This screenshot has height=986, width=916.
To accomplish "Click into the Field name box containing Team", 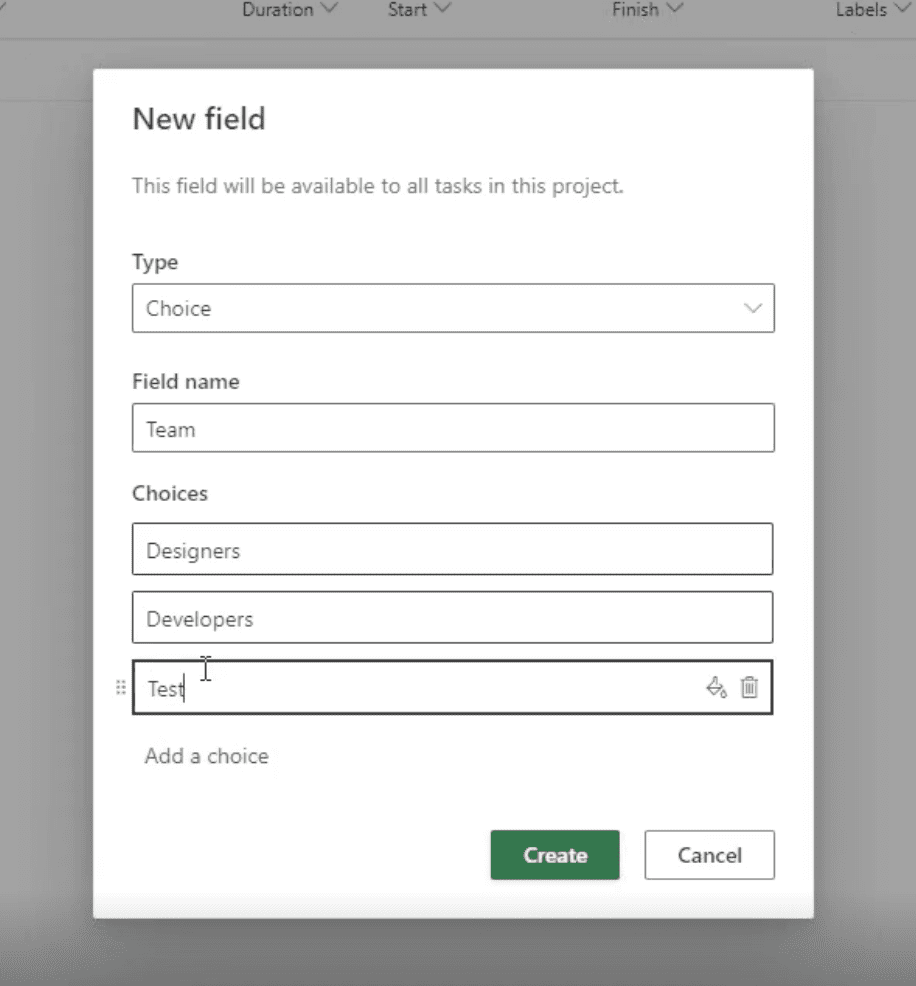I will click(453, 428).
